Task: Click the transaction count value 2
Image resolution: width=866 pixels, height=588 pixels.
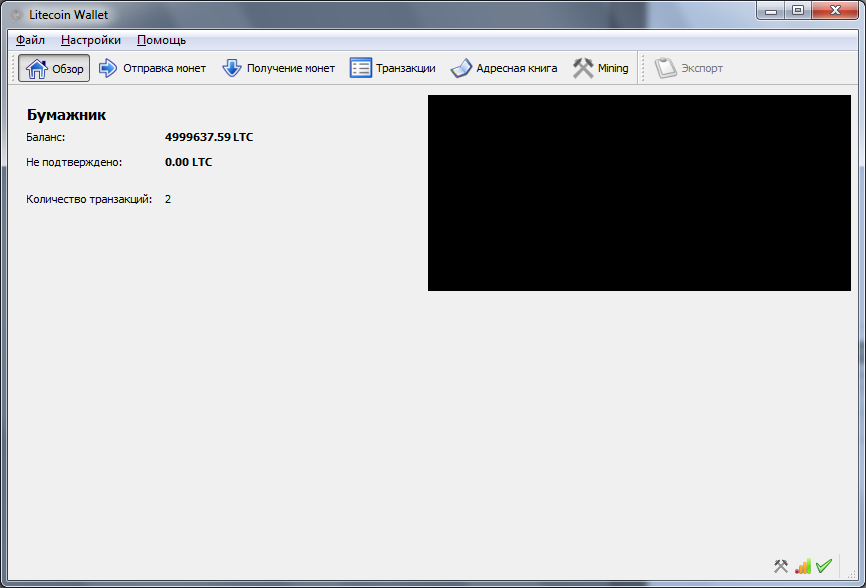Action: (x=168, y=199)
